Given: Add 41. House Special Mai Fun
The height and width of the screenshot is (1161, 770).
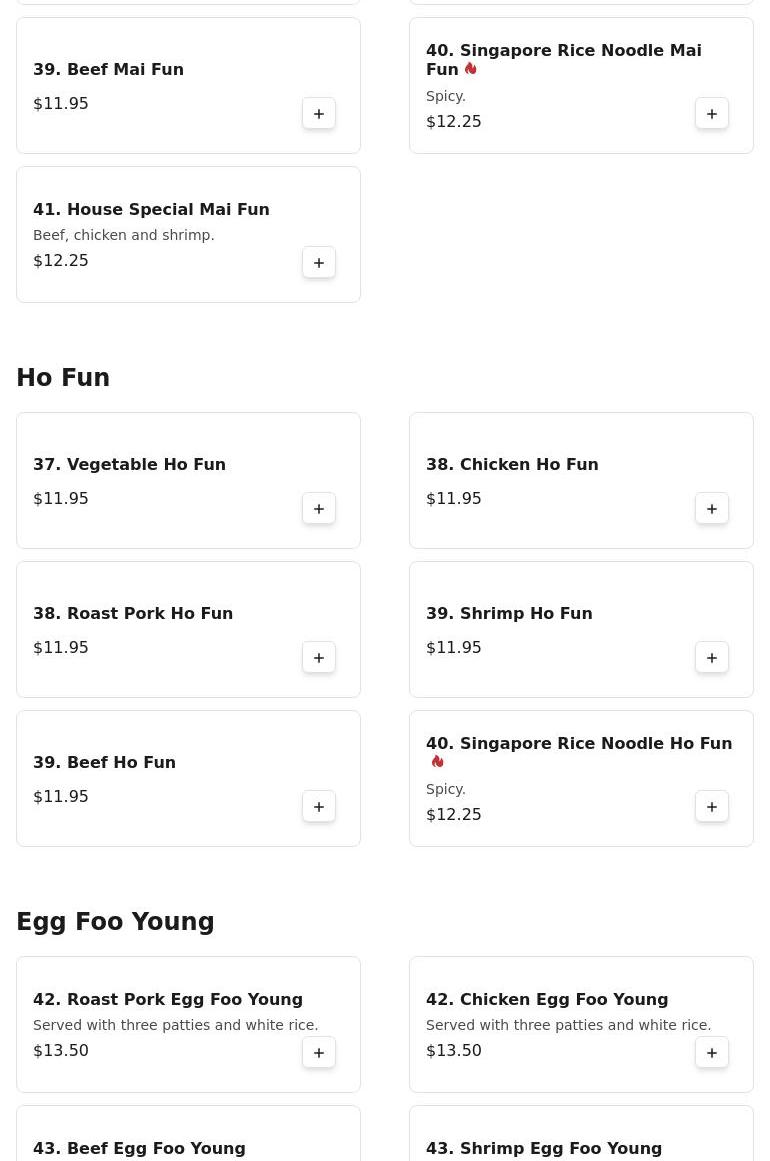Looking at the screenshot, I should point(318,262).
